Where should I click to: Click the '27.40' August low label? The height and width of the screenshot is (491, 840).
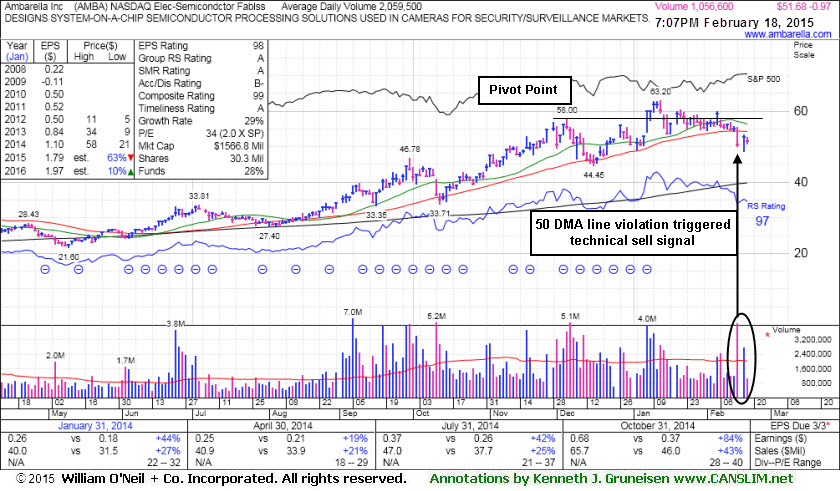[269, 236]
